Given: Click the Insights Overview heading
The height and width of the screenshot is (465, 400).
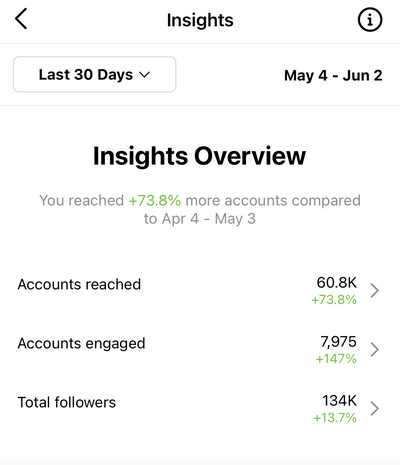Looking at the screenshot, I should [x=199, y=156].
